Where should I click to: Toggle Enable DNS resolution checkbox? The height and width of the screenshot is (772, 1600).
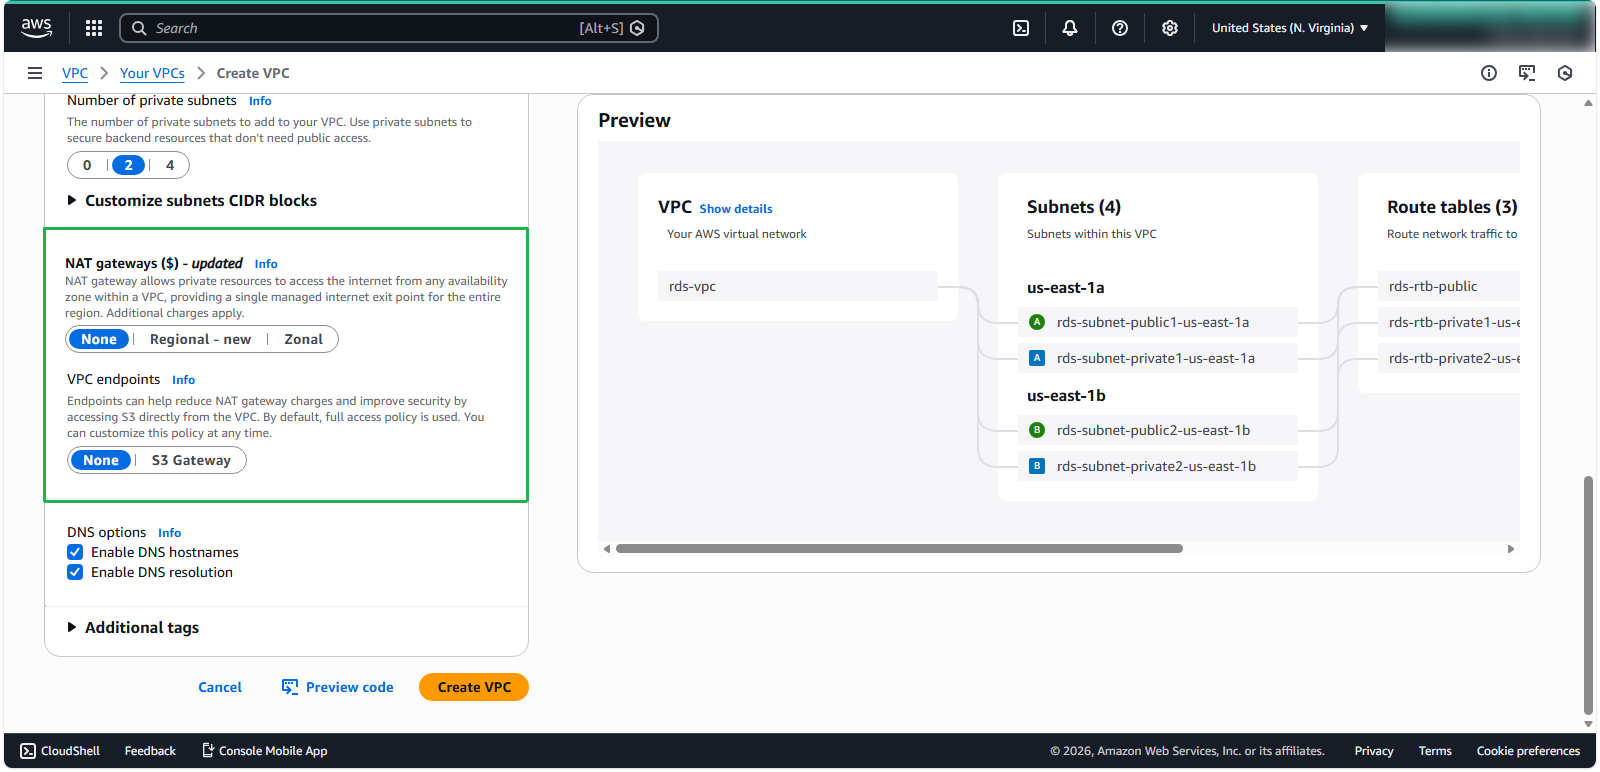coord(75,572)
